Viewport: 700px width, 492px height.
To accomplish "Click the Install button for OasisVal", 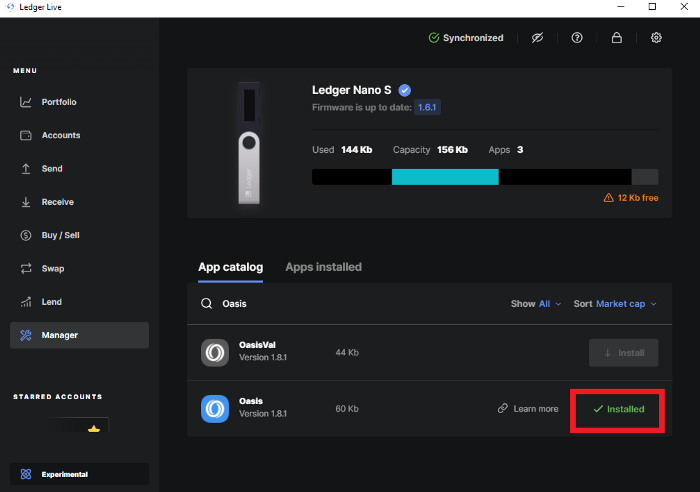I will tap(623, 353).
